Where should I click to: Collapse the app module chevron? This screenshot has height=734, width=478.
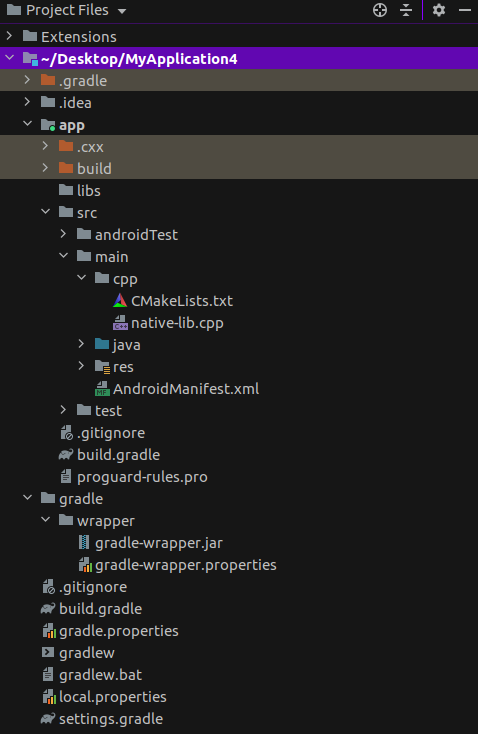pos(28,124)
